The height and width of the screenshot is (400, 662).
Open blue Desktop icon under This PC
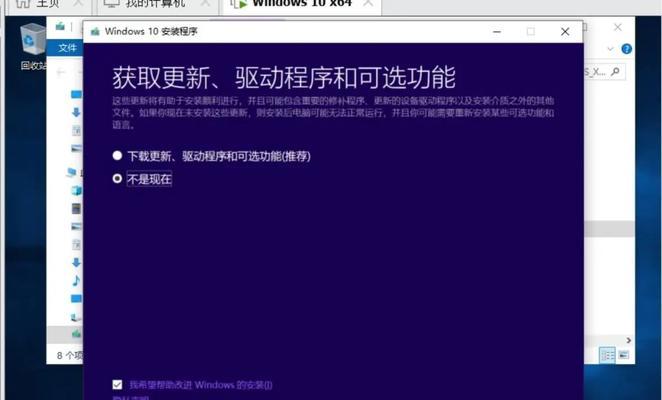pos(76,299)
